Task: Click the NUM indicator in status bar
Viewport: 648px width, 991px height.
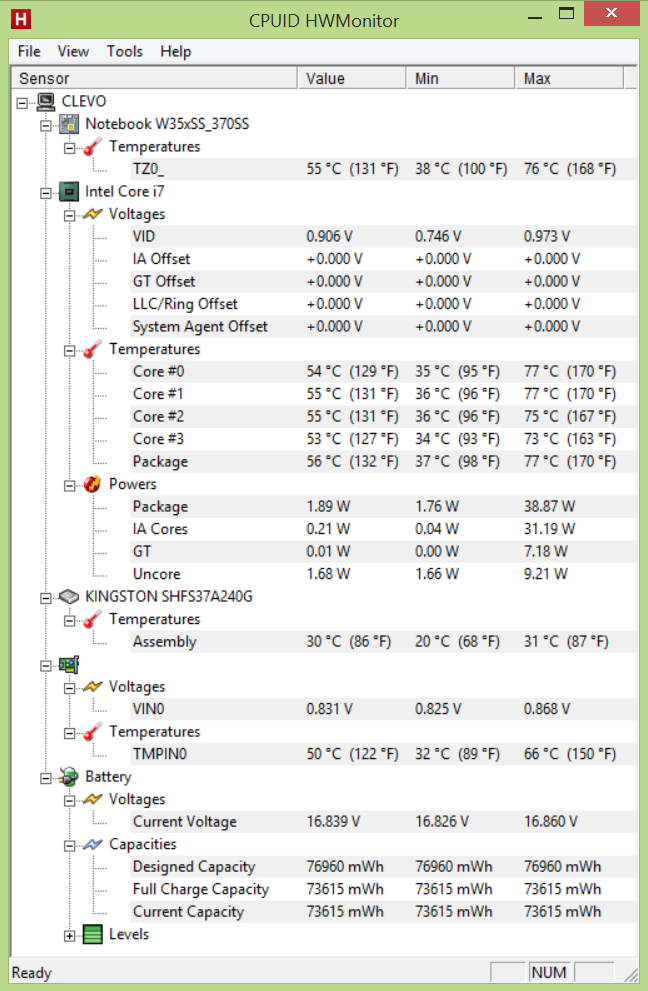Action: tap(549, 973)
